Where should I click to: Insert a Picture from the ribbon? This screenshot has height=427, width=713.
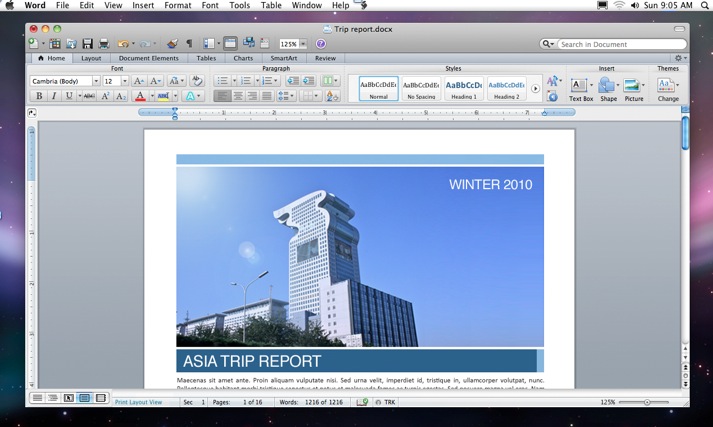pos(633,87)
